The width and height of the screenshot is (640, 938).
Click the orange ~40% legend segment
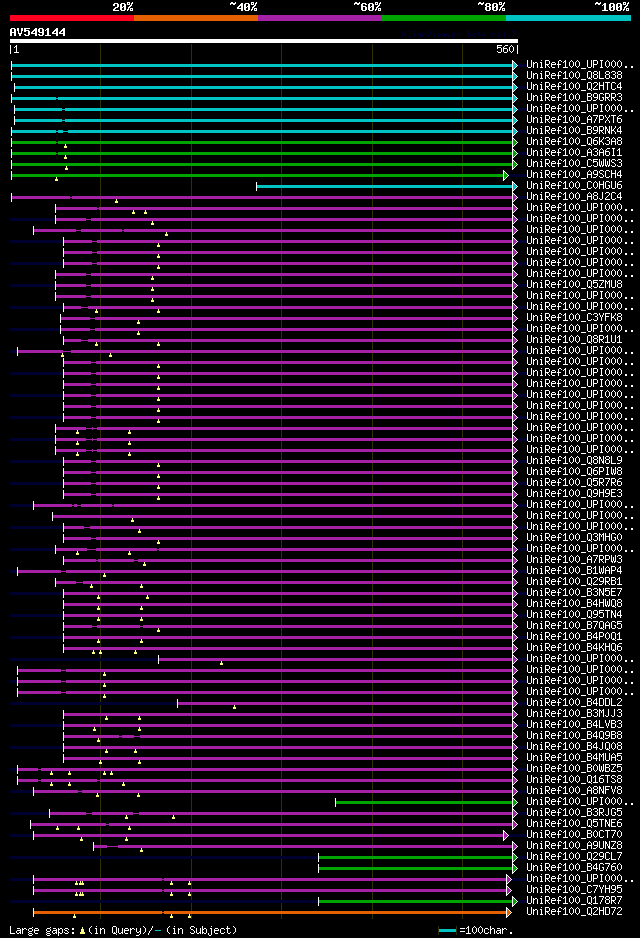196,18
